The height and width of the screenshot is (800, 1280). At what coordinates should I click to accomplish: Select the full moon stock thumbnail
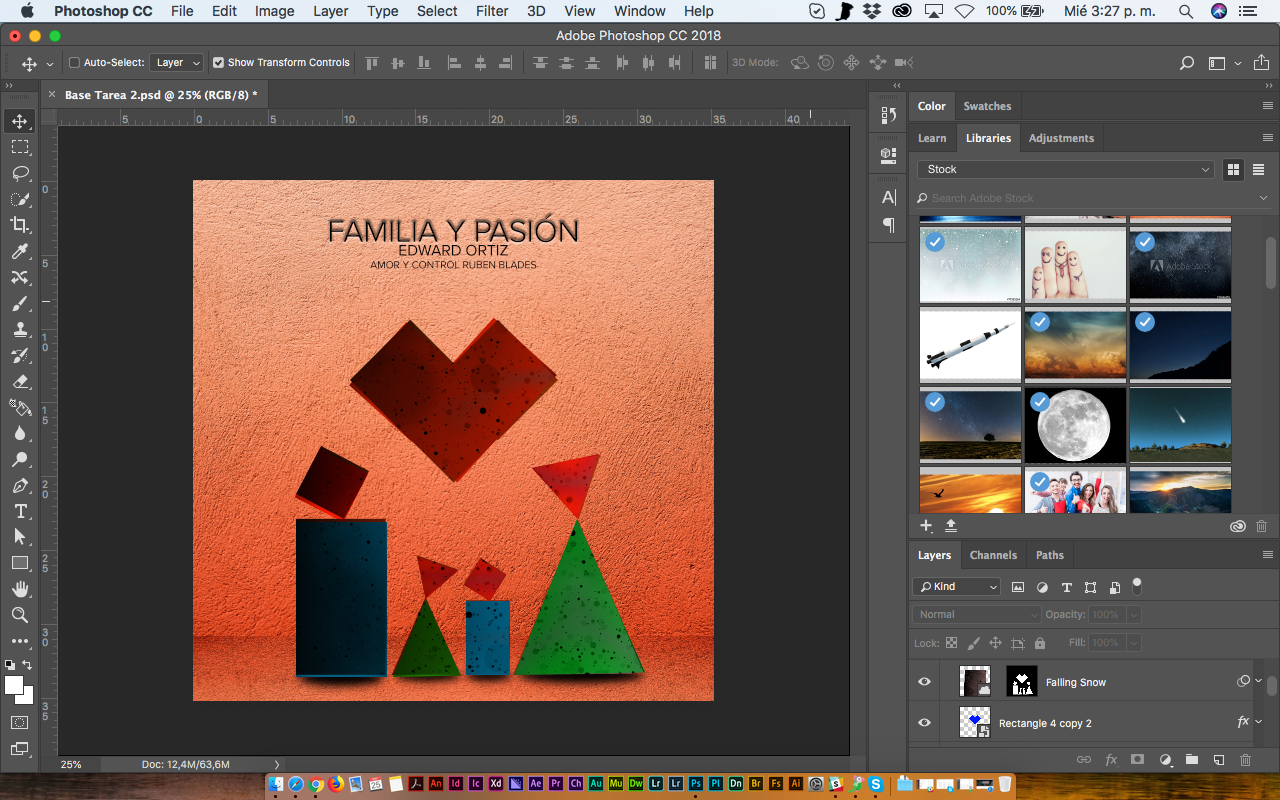[x=1075, y=425]
